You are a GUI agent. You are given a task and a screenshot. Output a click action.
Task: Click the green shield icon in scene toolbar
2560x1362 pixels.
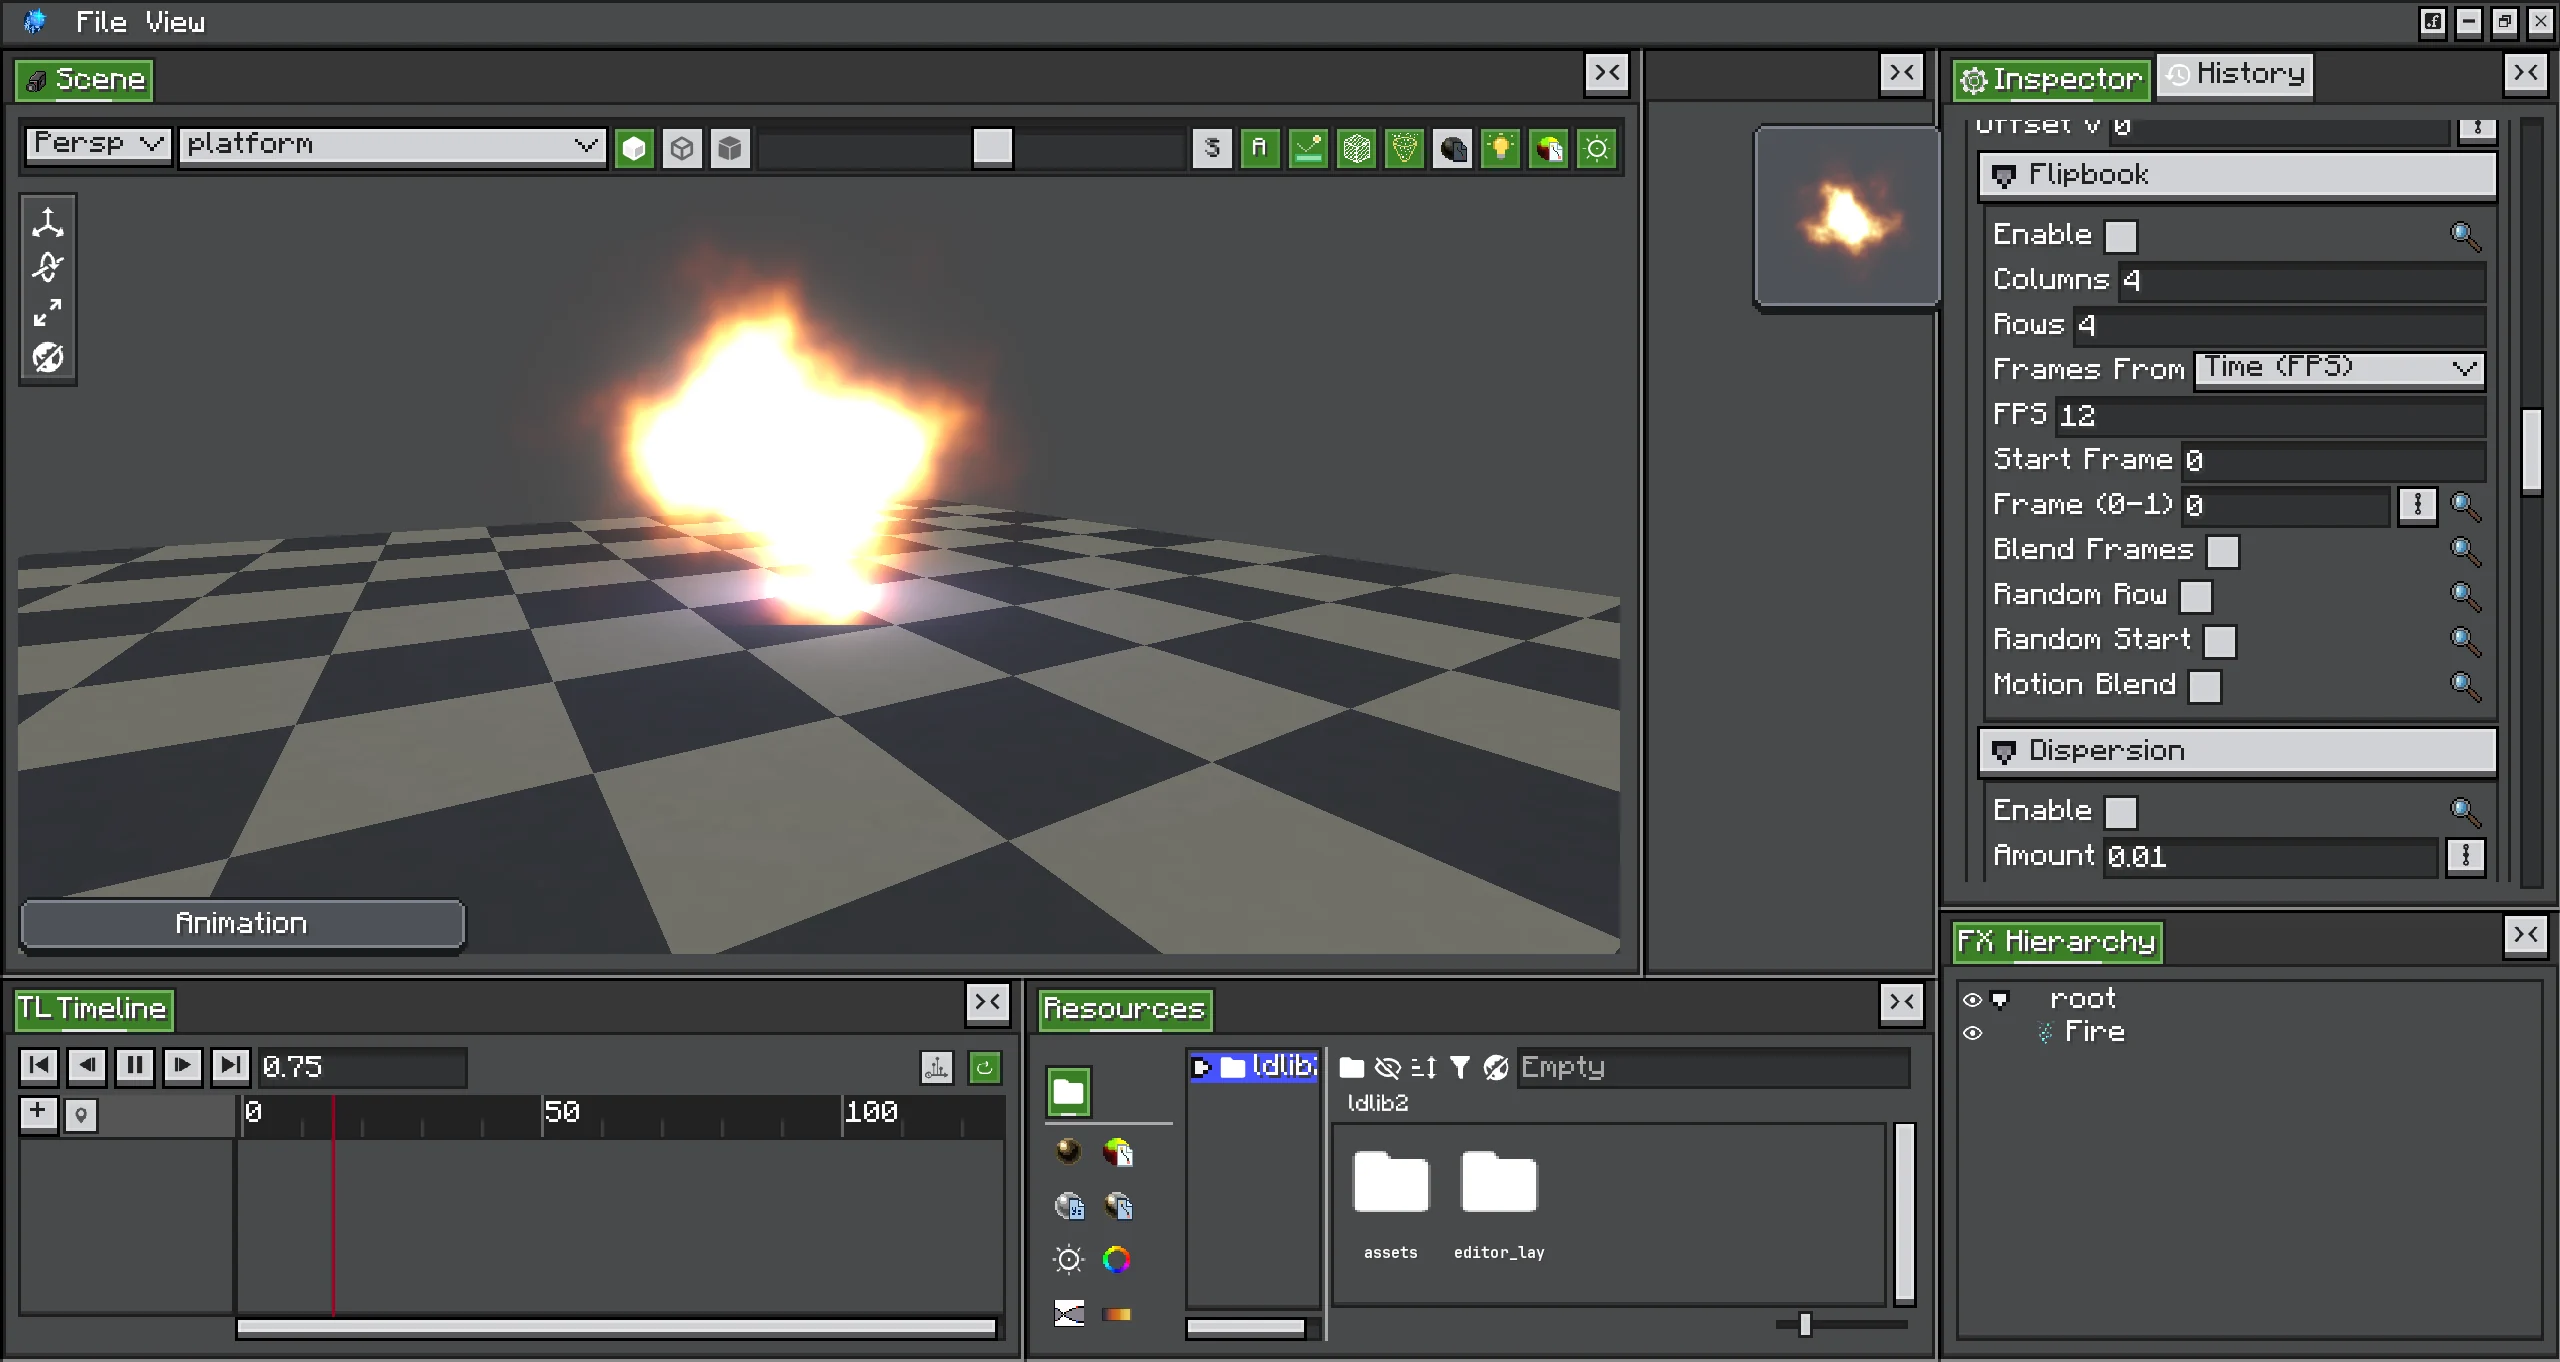[1404, 149]
